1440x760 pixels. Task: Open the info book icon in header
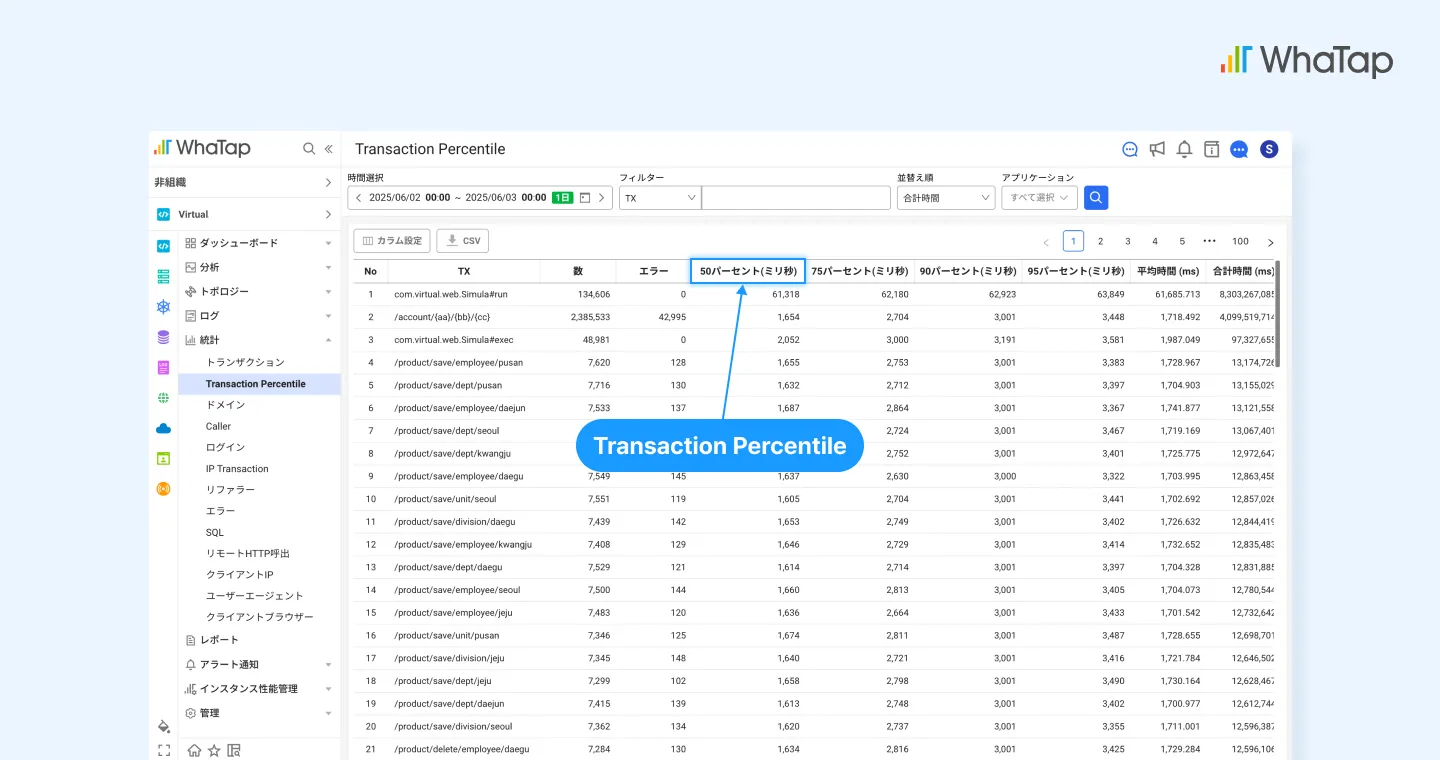click(x=1211, y=149)
